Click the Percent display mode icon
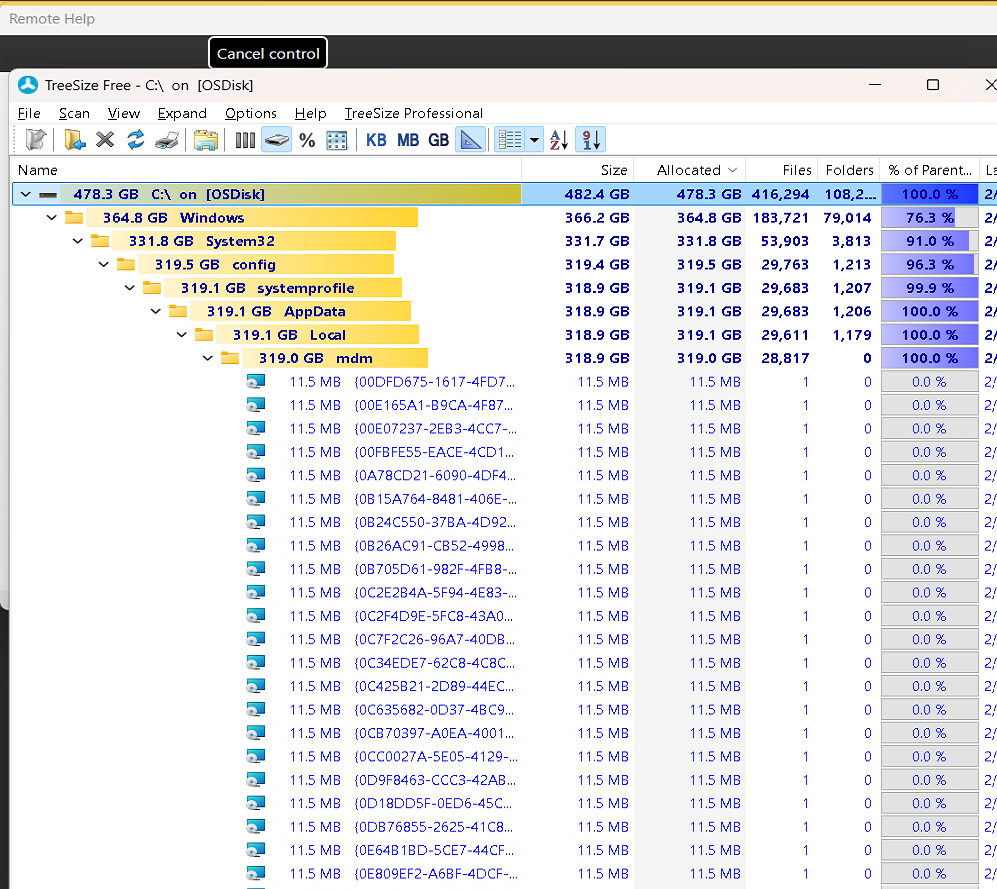997x889 pixels. click(x=307, y=140)
